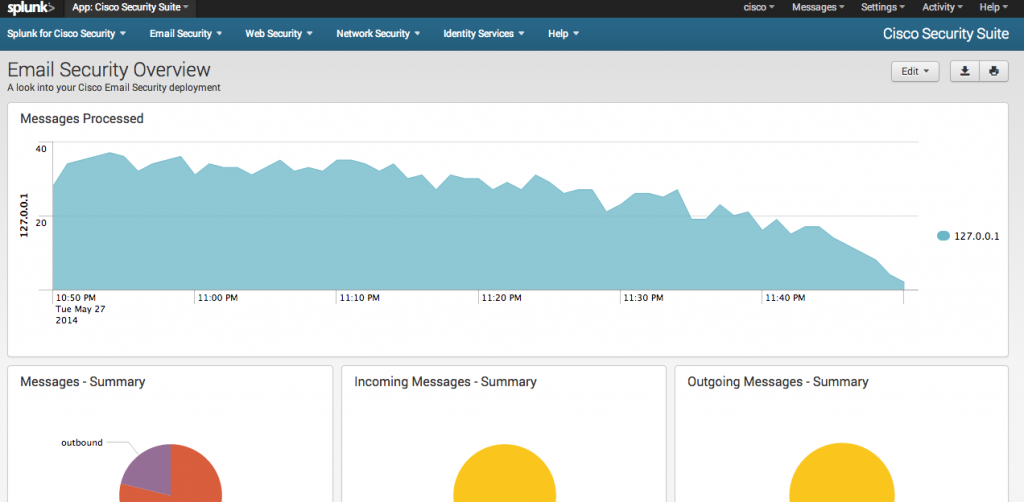Open the Identity Services navigation menu
This screenshot has height=502, width=1024.
pos(484,34)
